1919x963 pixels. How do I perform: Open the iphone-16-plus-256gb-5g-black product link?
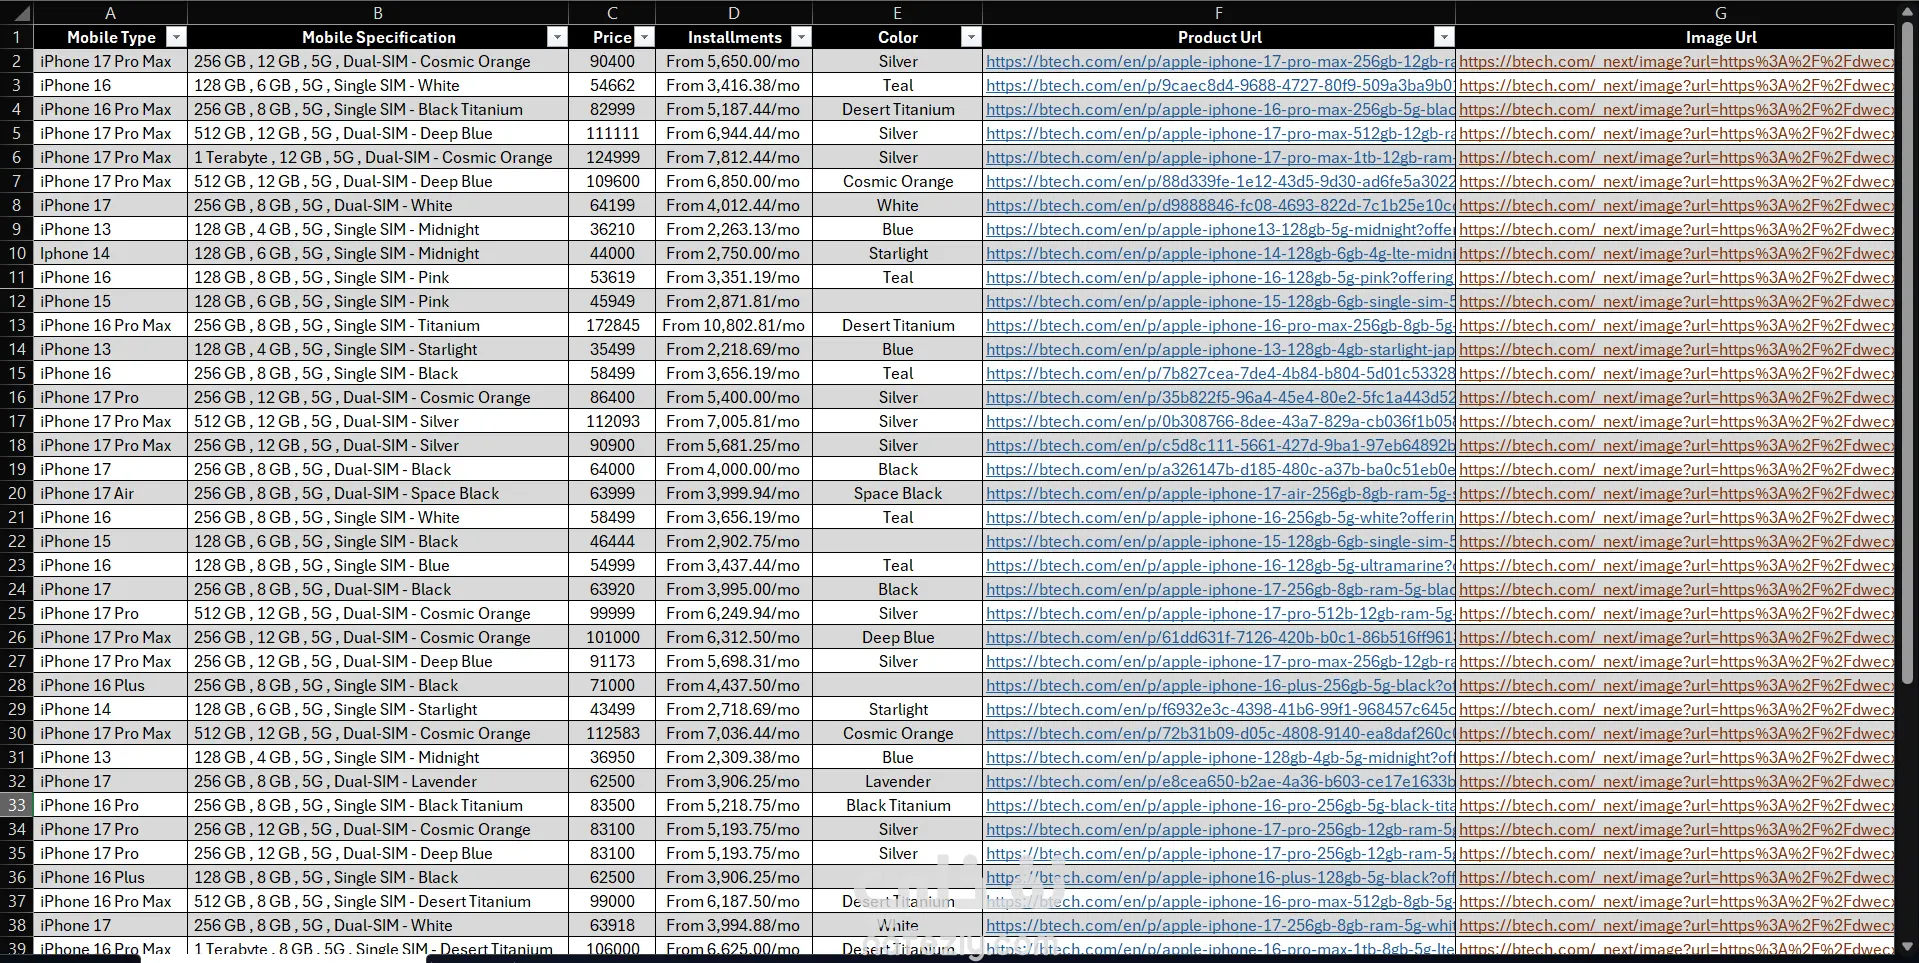[1220, 685]
